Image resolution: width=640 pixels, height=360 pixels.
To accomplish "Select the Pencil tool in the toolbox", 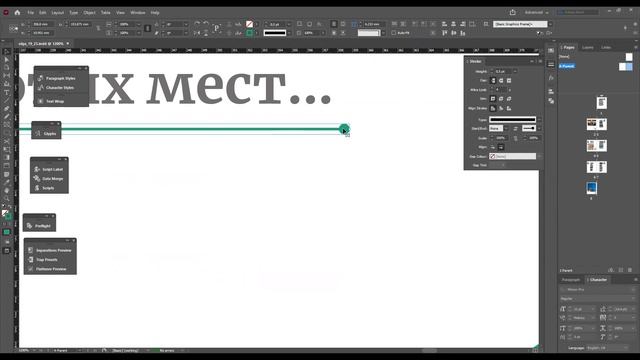I will click(7, 117).
